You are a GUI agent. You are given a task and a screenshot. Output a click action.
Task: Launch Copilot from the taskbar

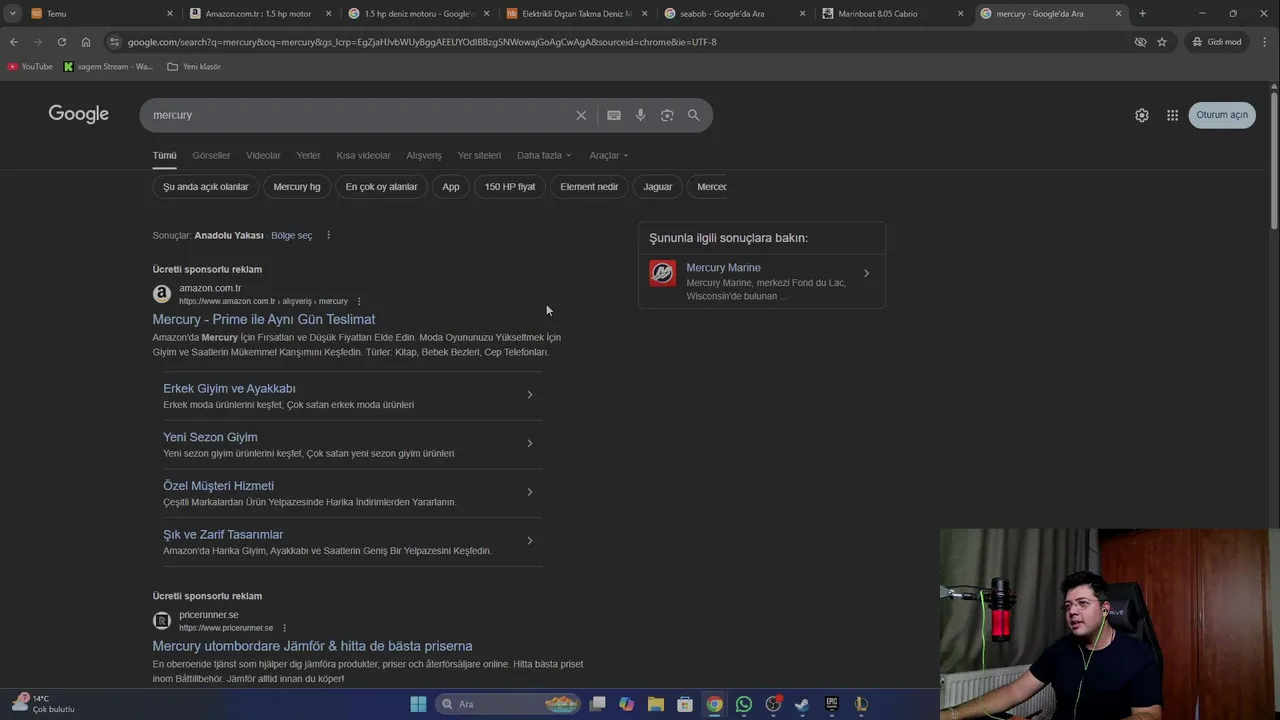626,704
